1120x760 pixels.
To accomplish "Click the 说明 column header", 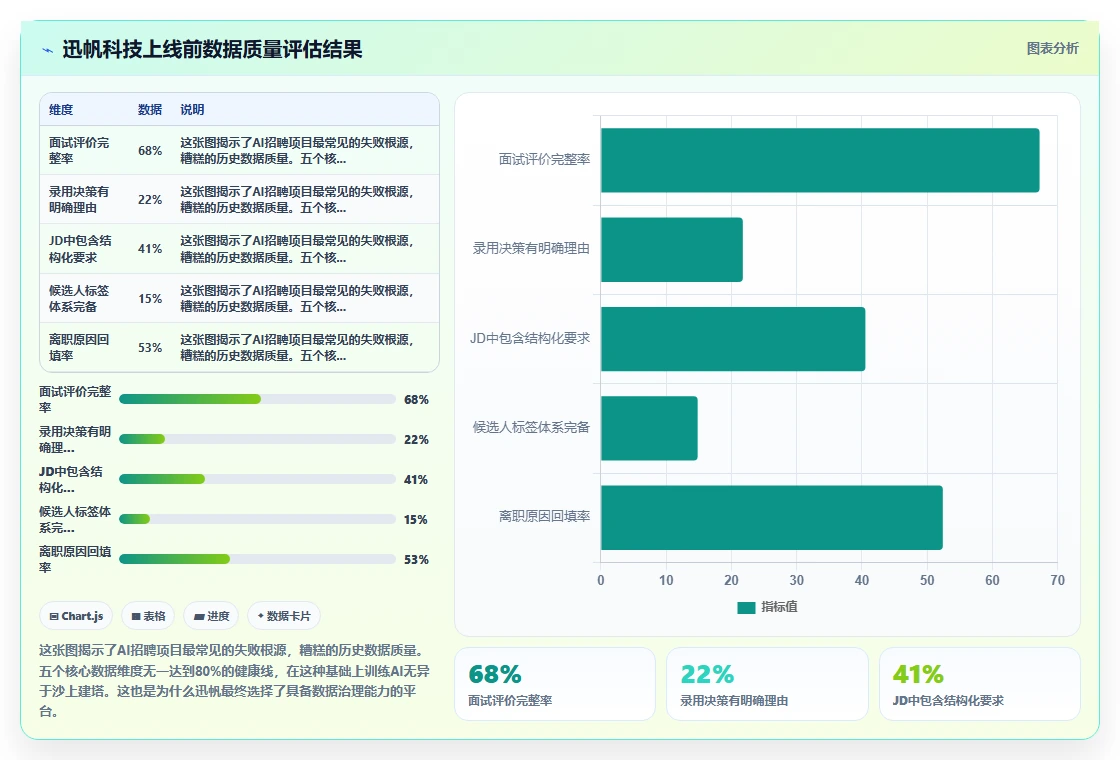I will coord(192,109).
